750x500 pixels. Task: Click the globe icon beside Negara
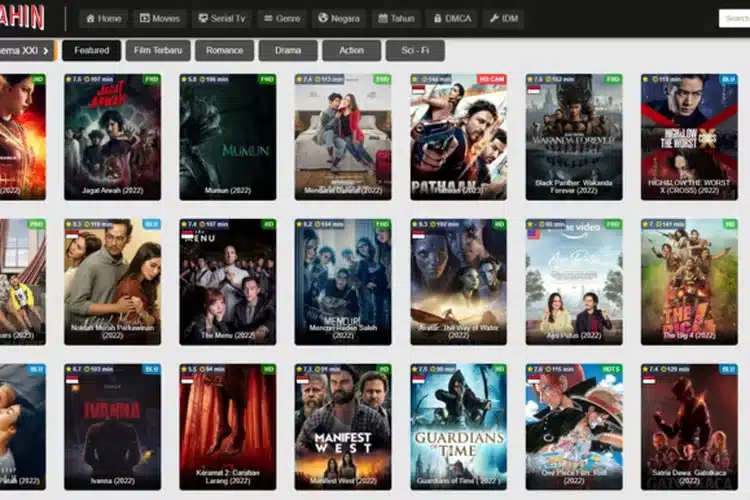coord(323,18)
